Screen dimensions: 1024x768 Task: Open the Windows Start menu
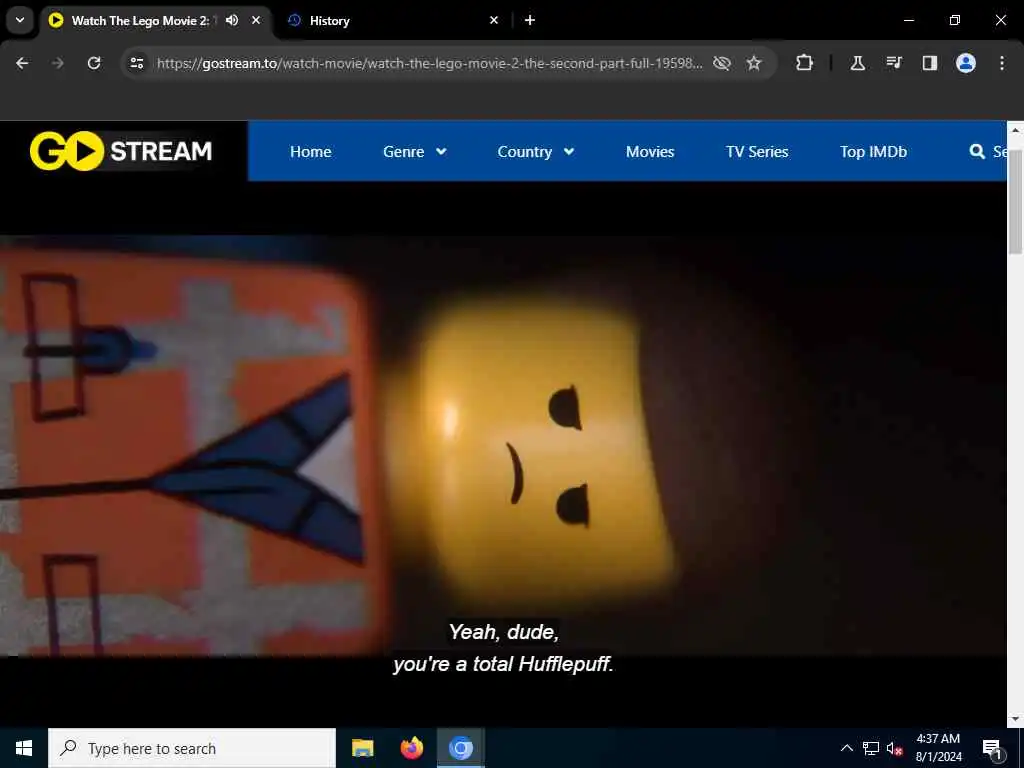coord(24,748)
